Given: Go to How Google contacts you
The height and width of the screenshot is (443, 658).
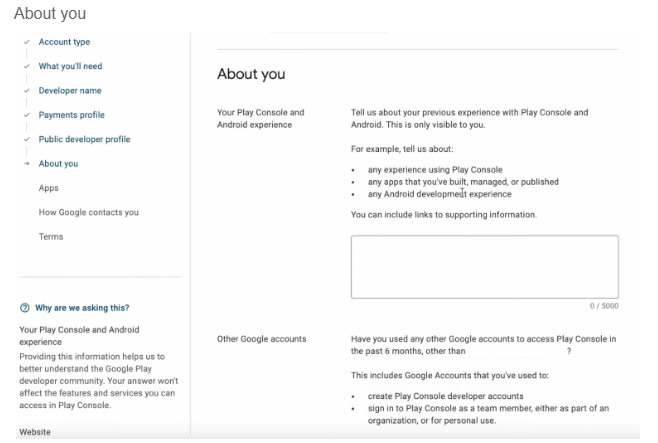Looking at the screenshot, I should pyautogui.click(x=88, y=212).
